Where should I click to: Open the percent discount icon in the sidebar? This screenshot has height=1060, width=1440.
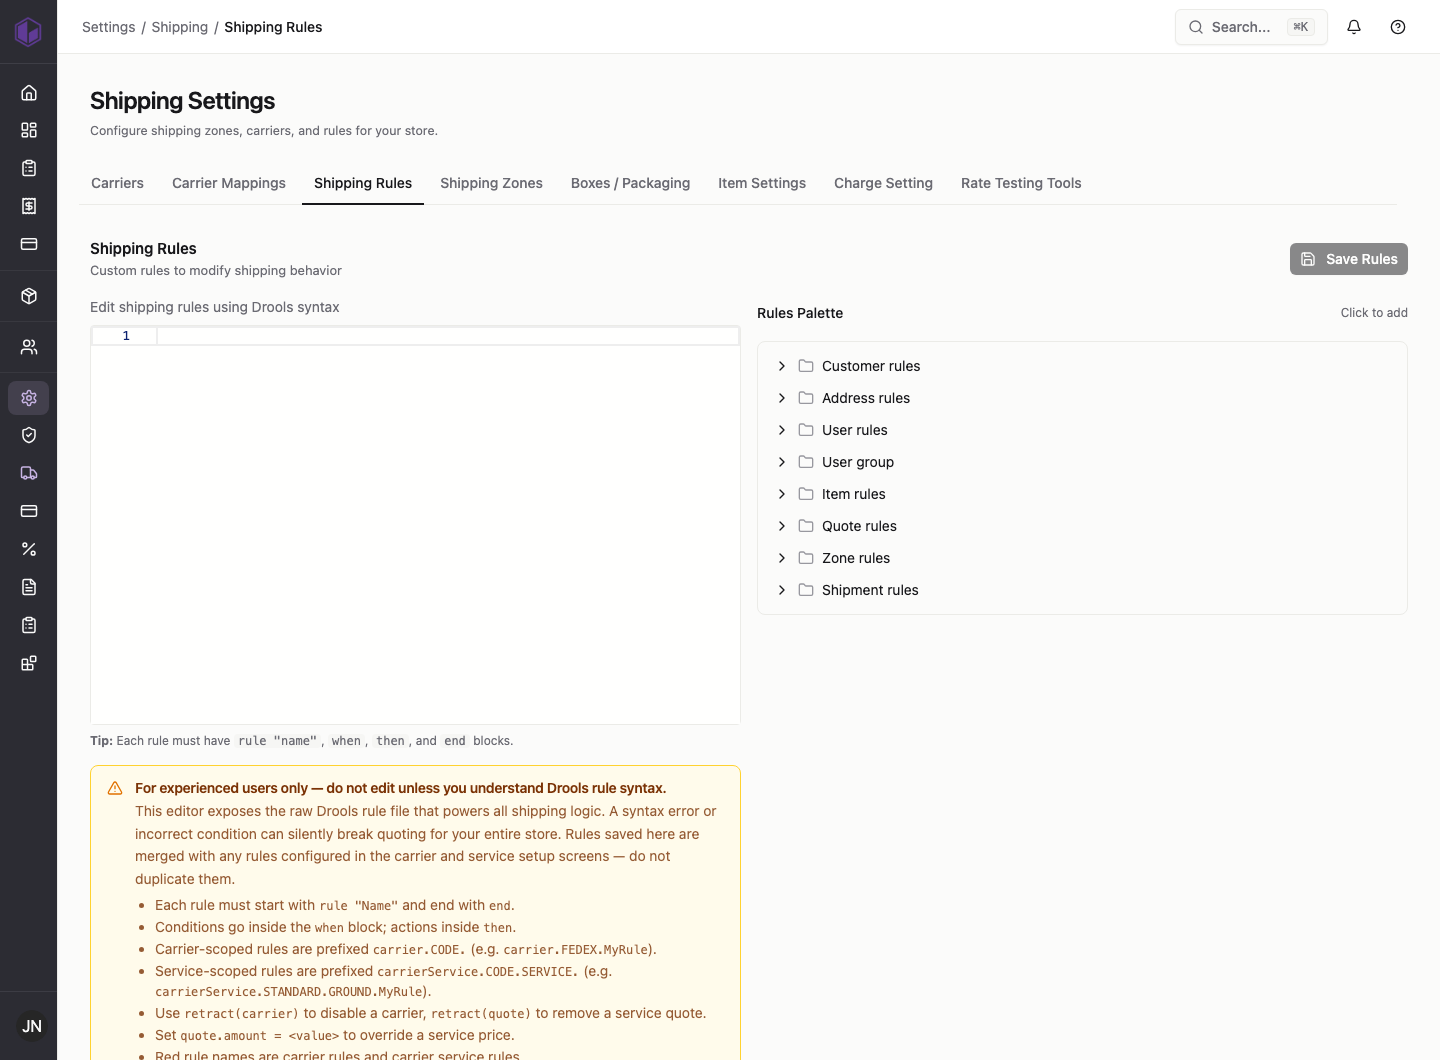[29, 549]
